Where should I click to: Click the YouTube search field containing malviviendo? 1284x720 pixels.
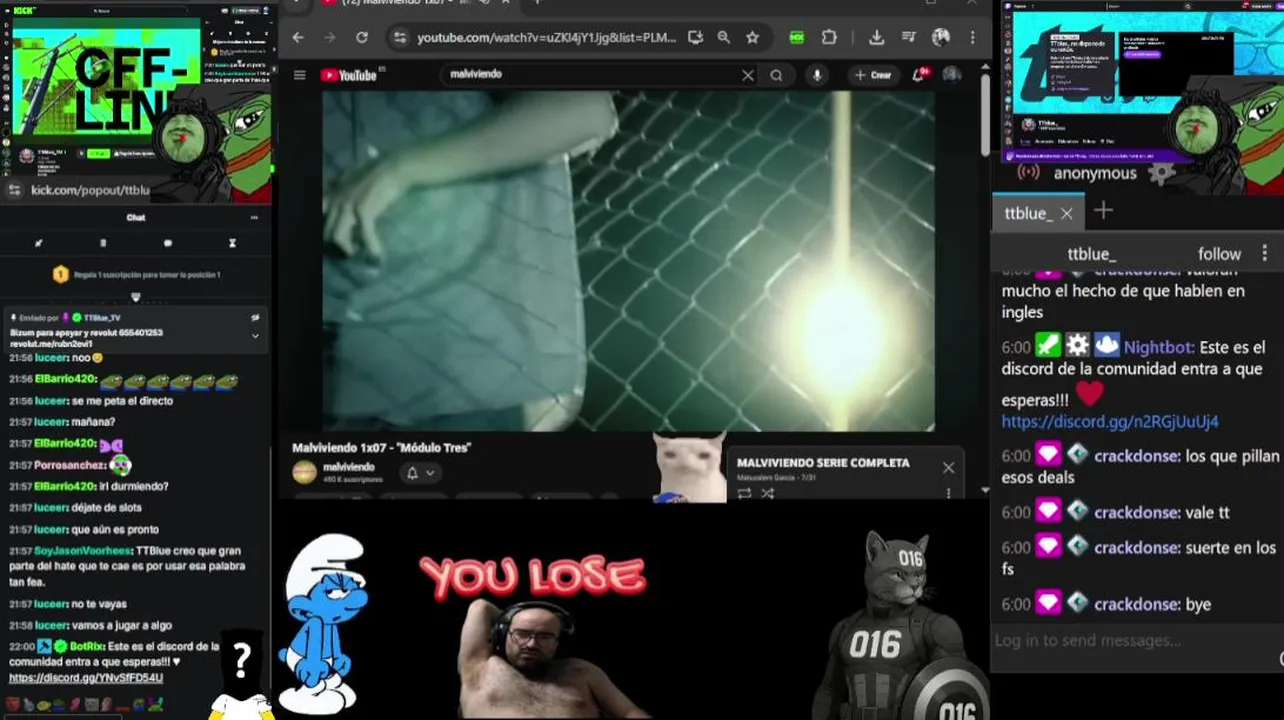[x=590, y=75]
